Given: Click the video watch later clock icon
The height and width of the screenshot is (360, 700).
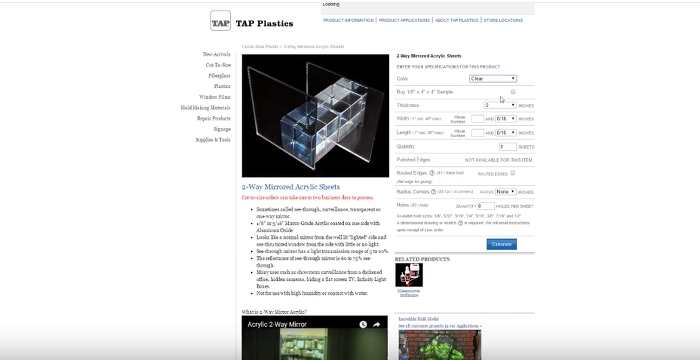Looking at the screenshot, I should coord(363,325).
